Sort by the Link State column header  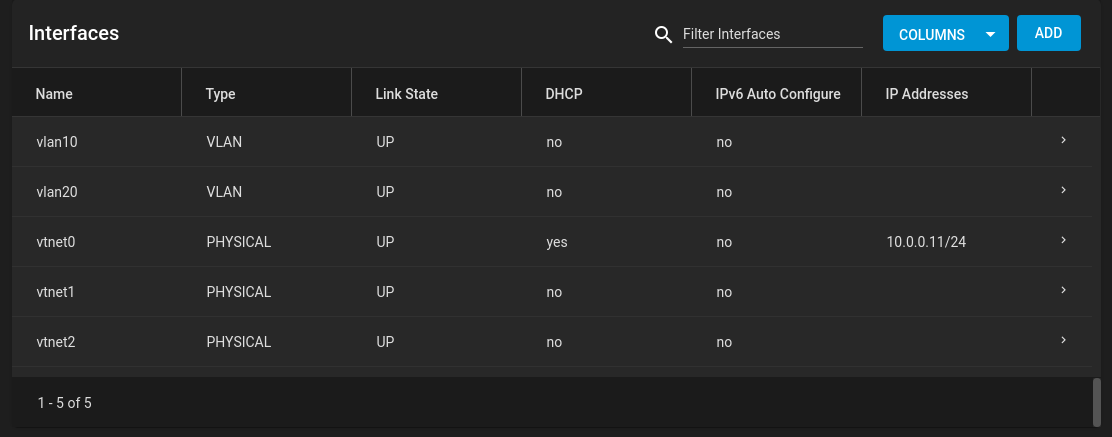pyautogui.click(x=406, y=94)
